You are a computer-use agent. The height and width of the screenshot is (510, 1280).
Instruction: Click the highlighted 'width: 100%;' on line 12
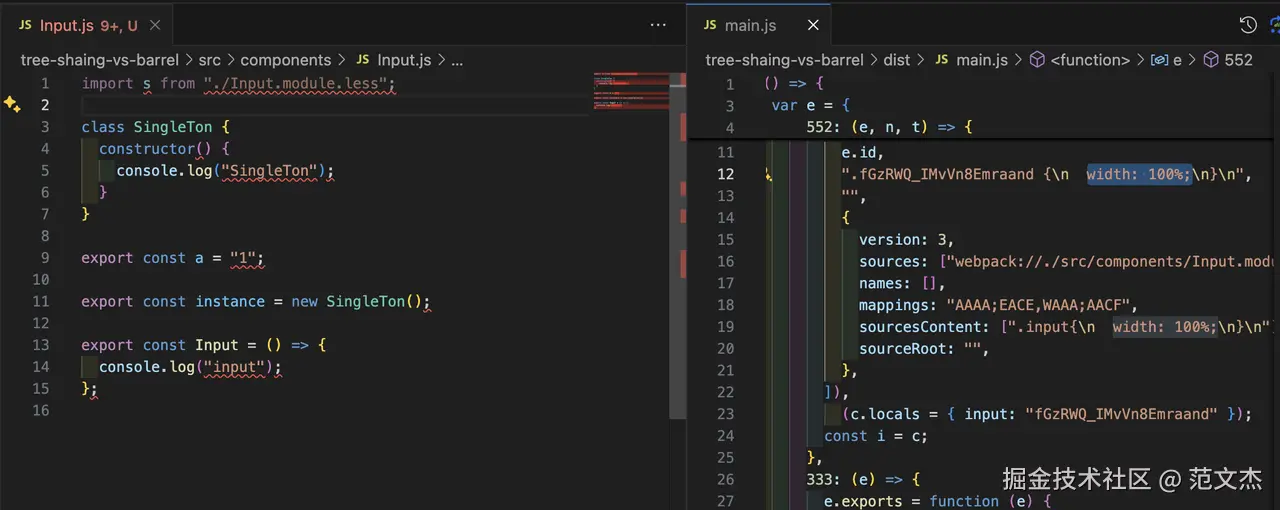tap(1140, 174)
